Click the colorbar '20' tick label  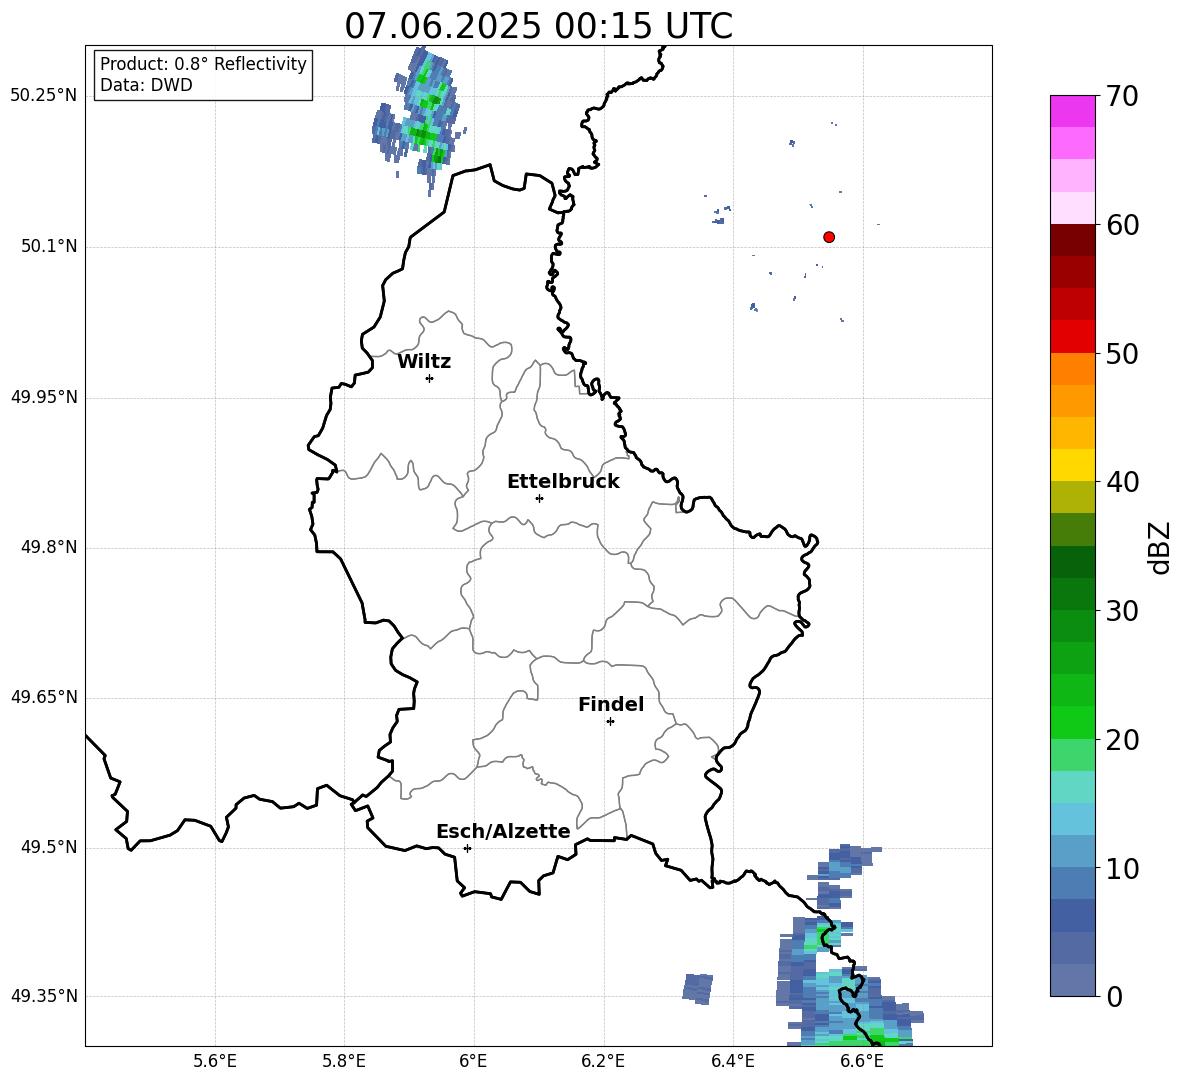click(1122, 740)
